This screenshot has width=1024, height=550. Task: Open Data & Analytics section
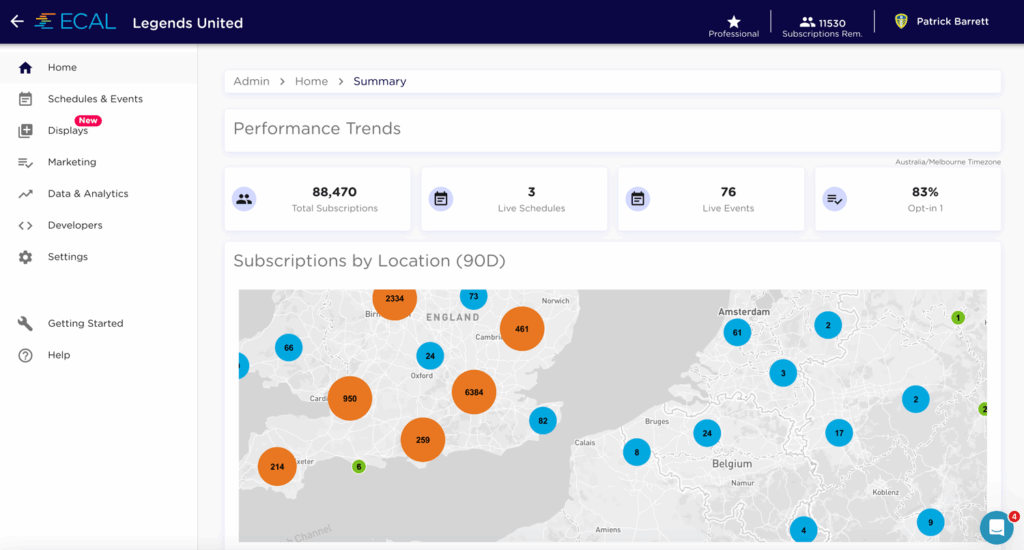[x=88, y=194]
